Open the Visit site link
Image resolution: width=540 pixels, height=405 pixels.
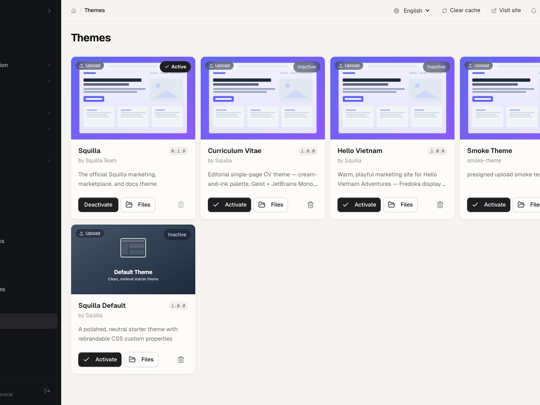(506, 11)
